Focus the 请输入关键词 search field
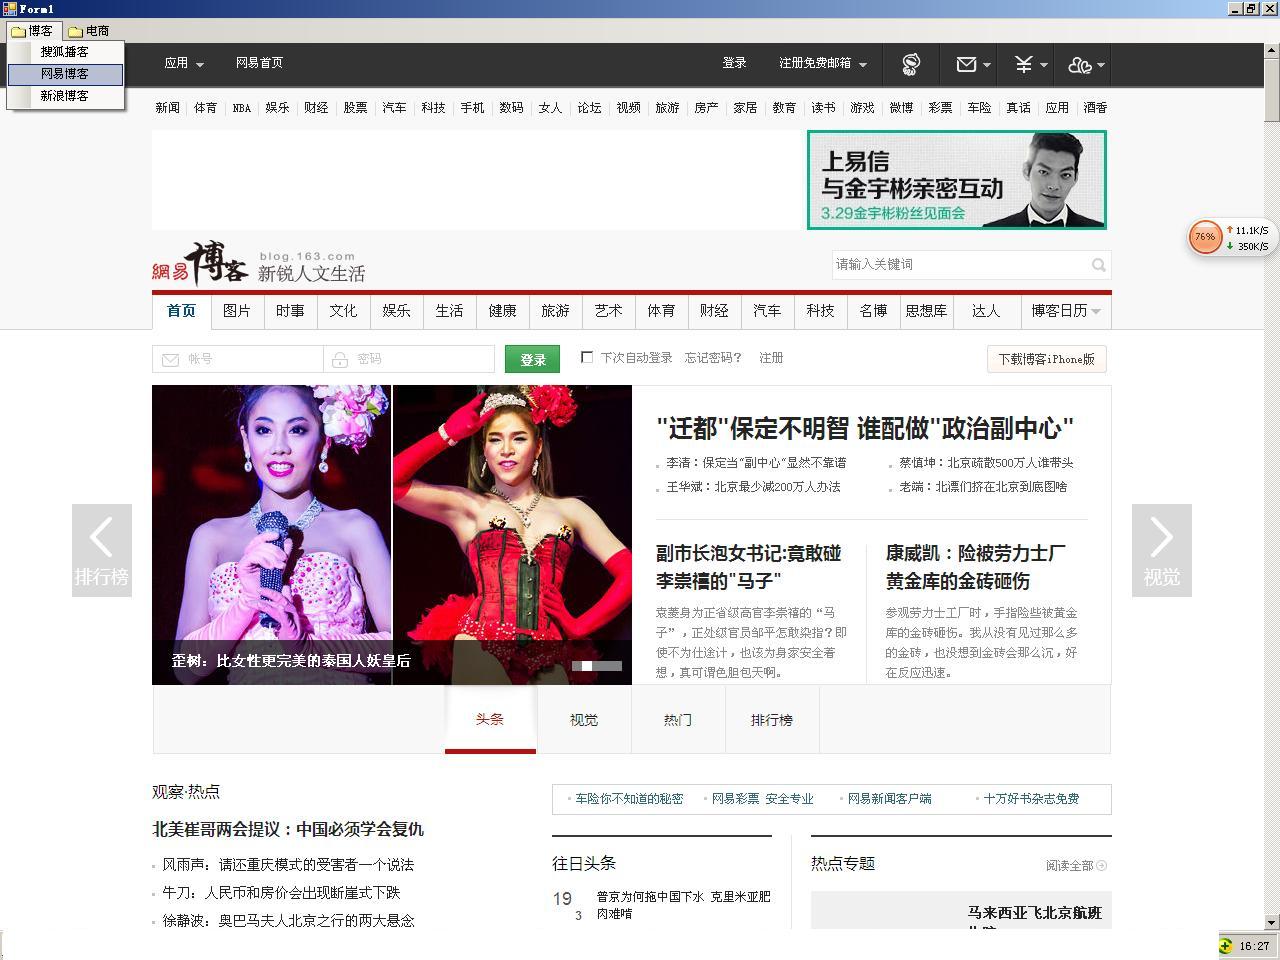 tap(960, 265)
